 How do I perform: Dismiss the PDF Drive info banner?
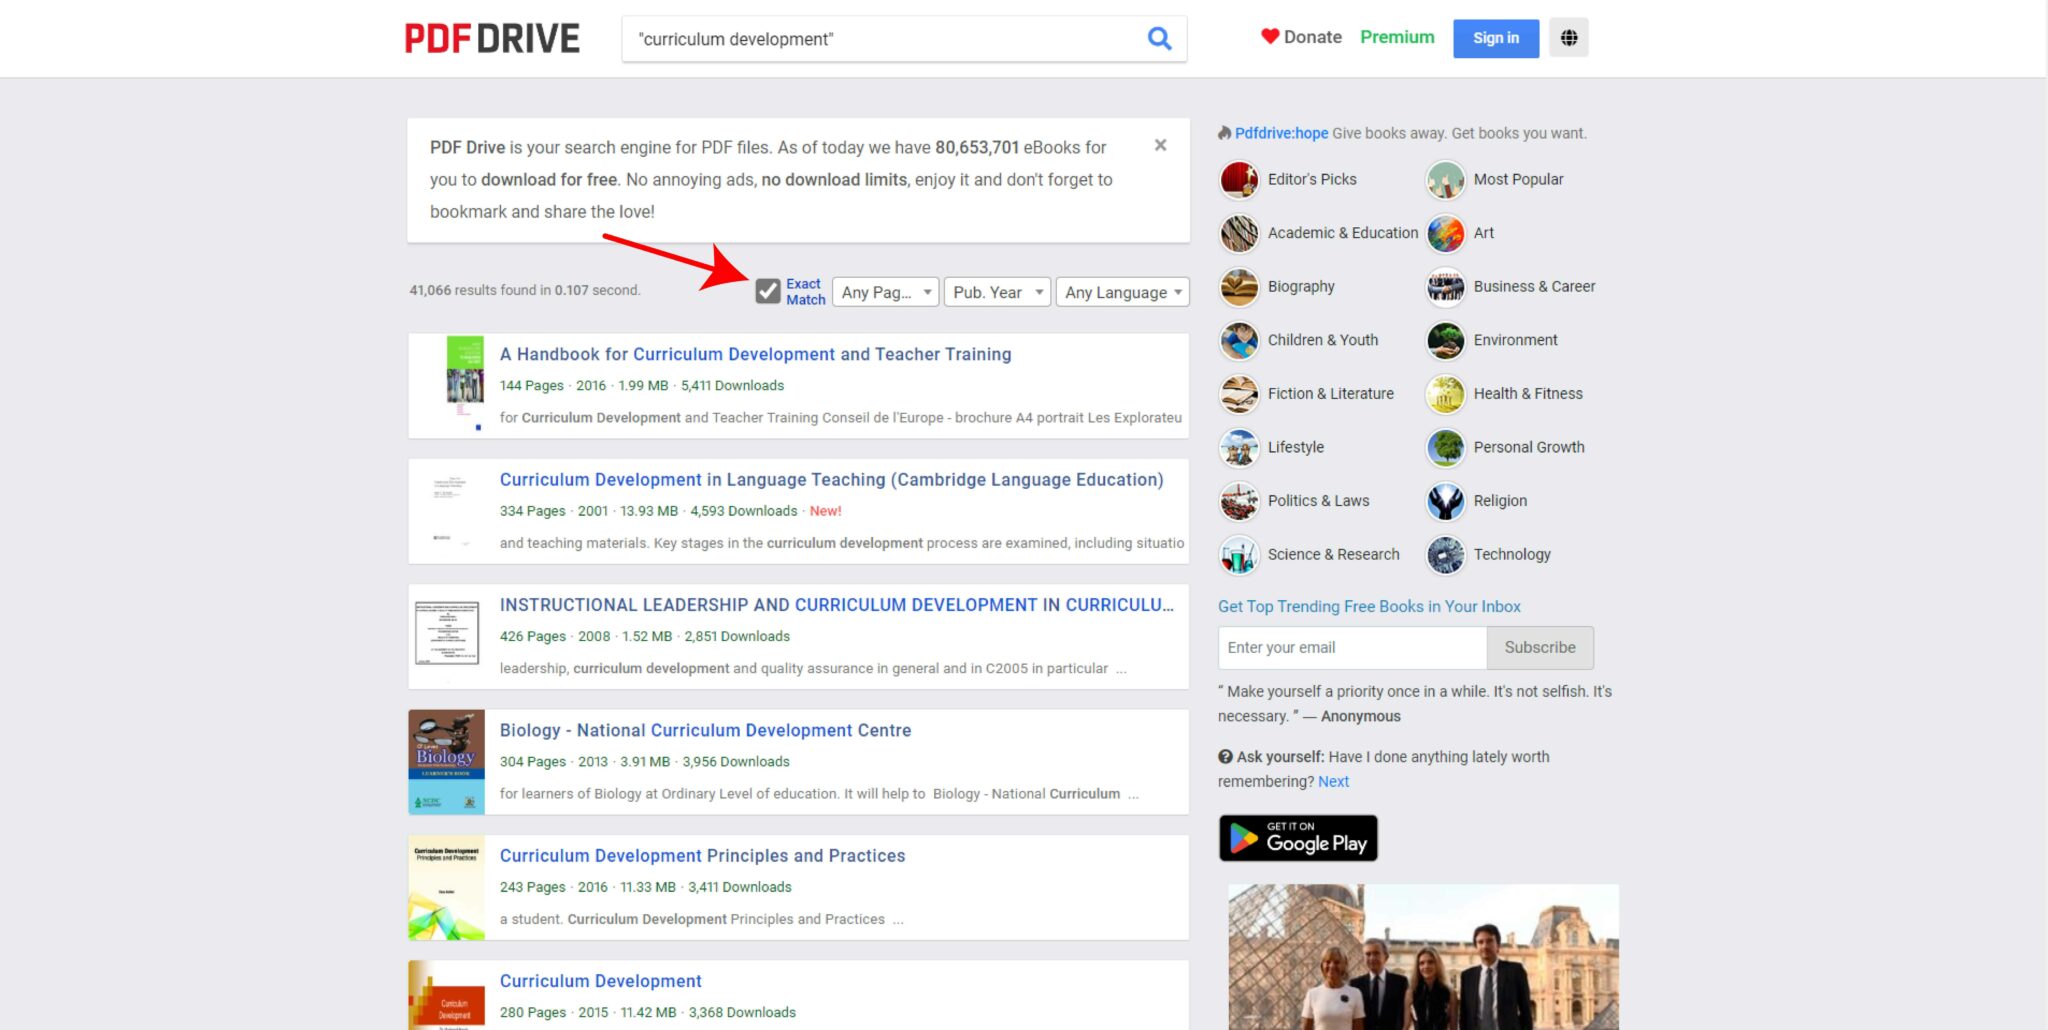[x=1160, y=145]
